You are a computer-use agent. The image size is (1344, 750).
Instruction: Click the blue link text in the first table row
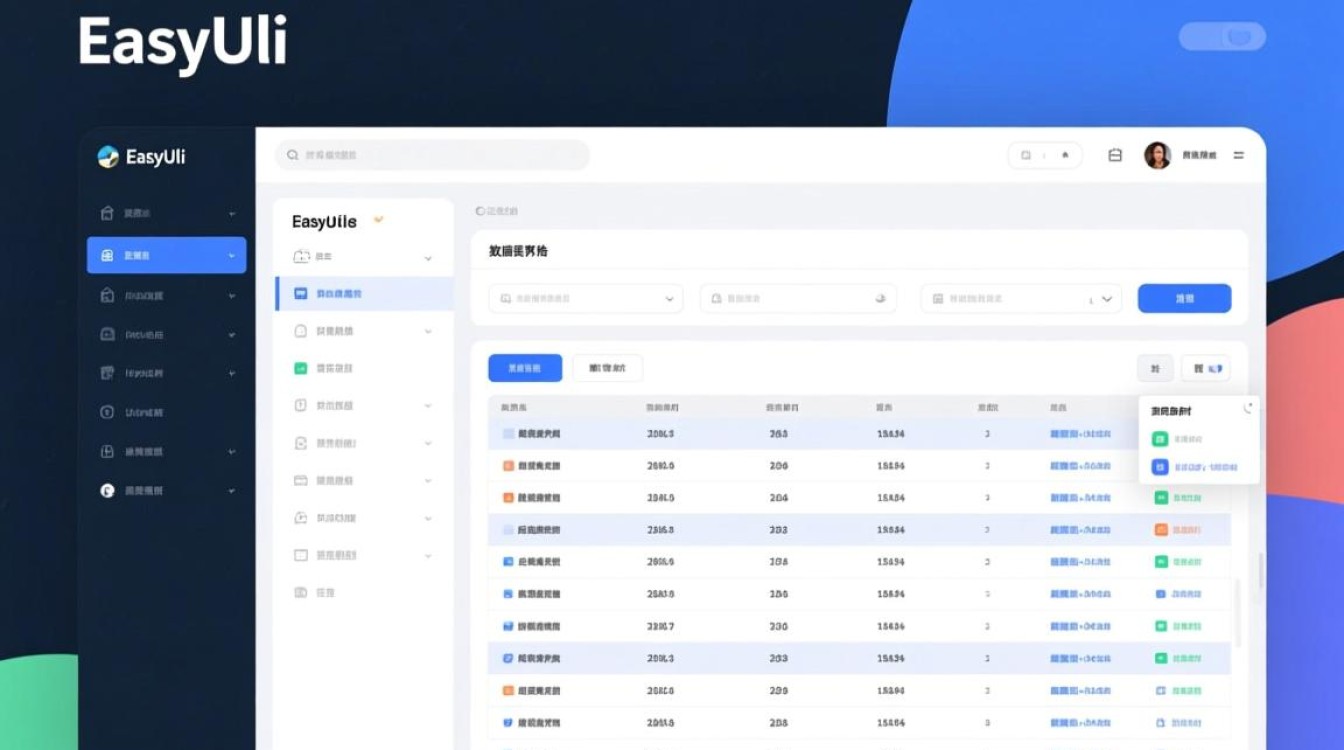coord(1080,434)
